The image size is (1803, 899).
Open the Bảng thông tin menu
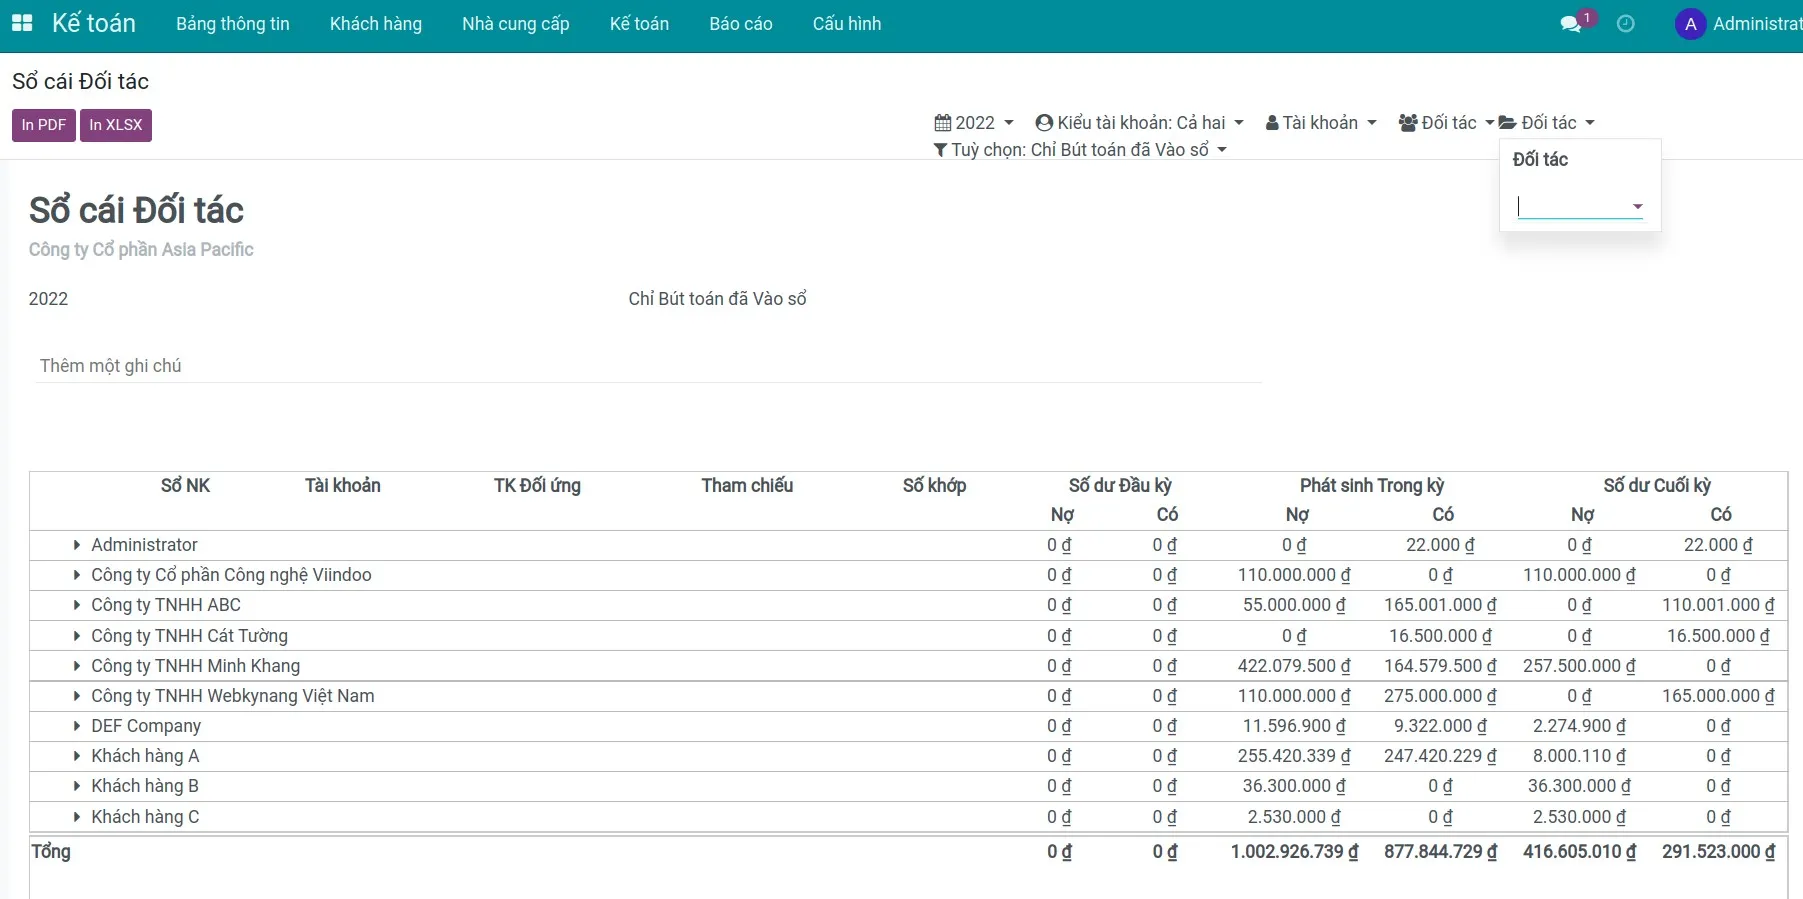pyautogui.click(x=233, y=24)
